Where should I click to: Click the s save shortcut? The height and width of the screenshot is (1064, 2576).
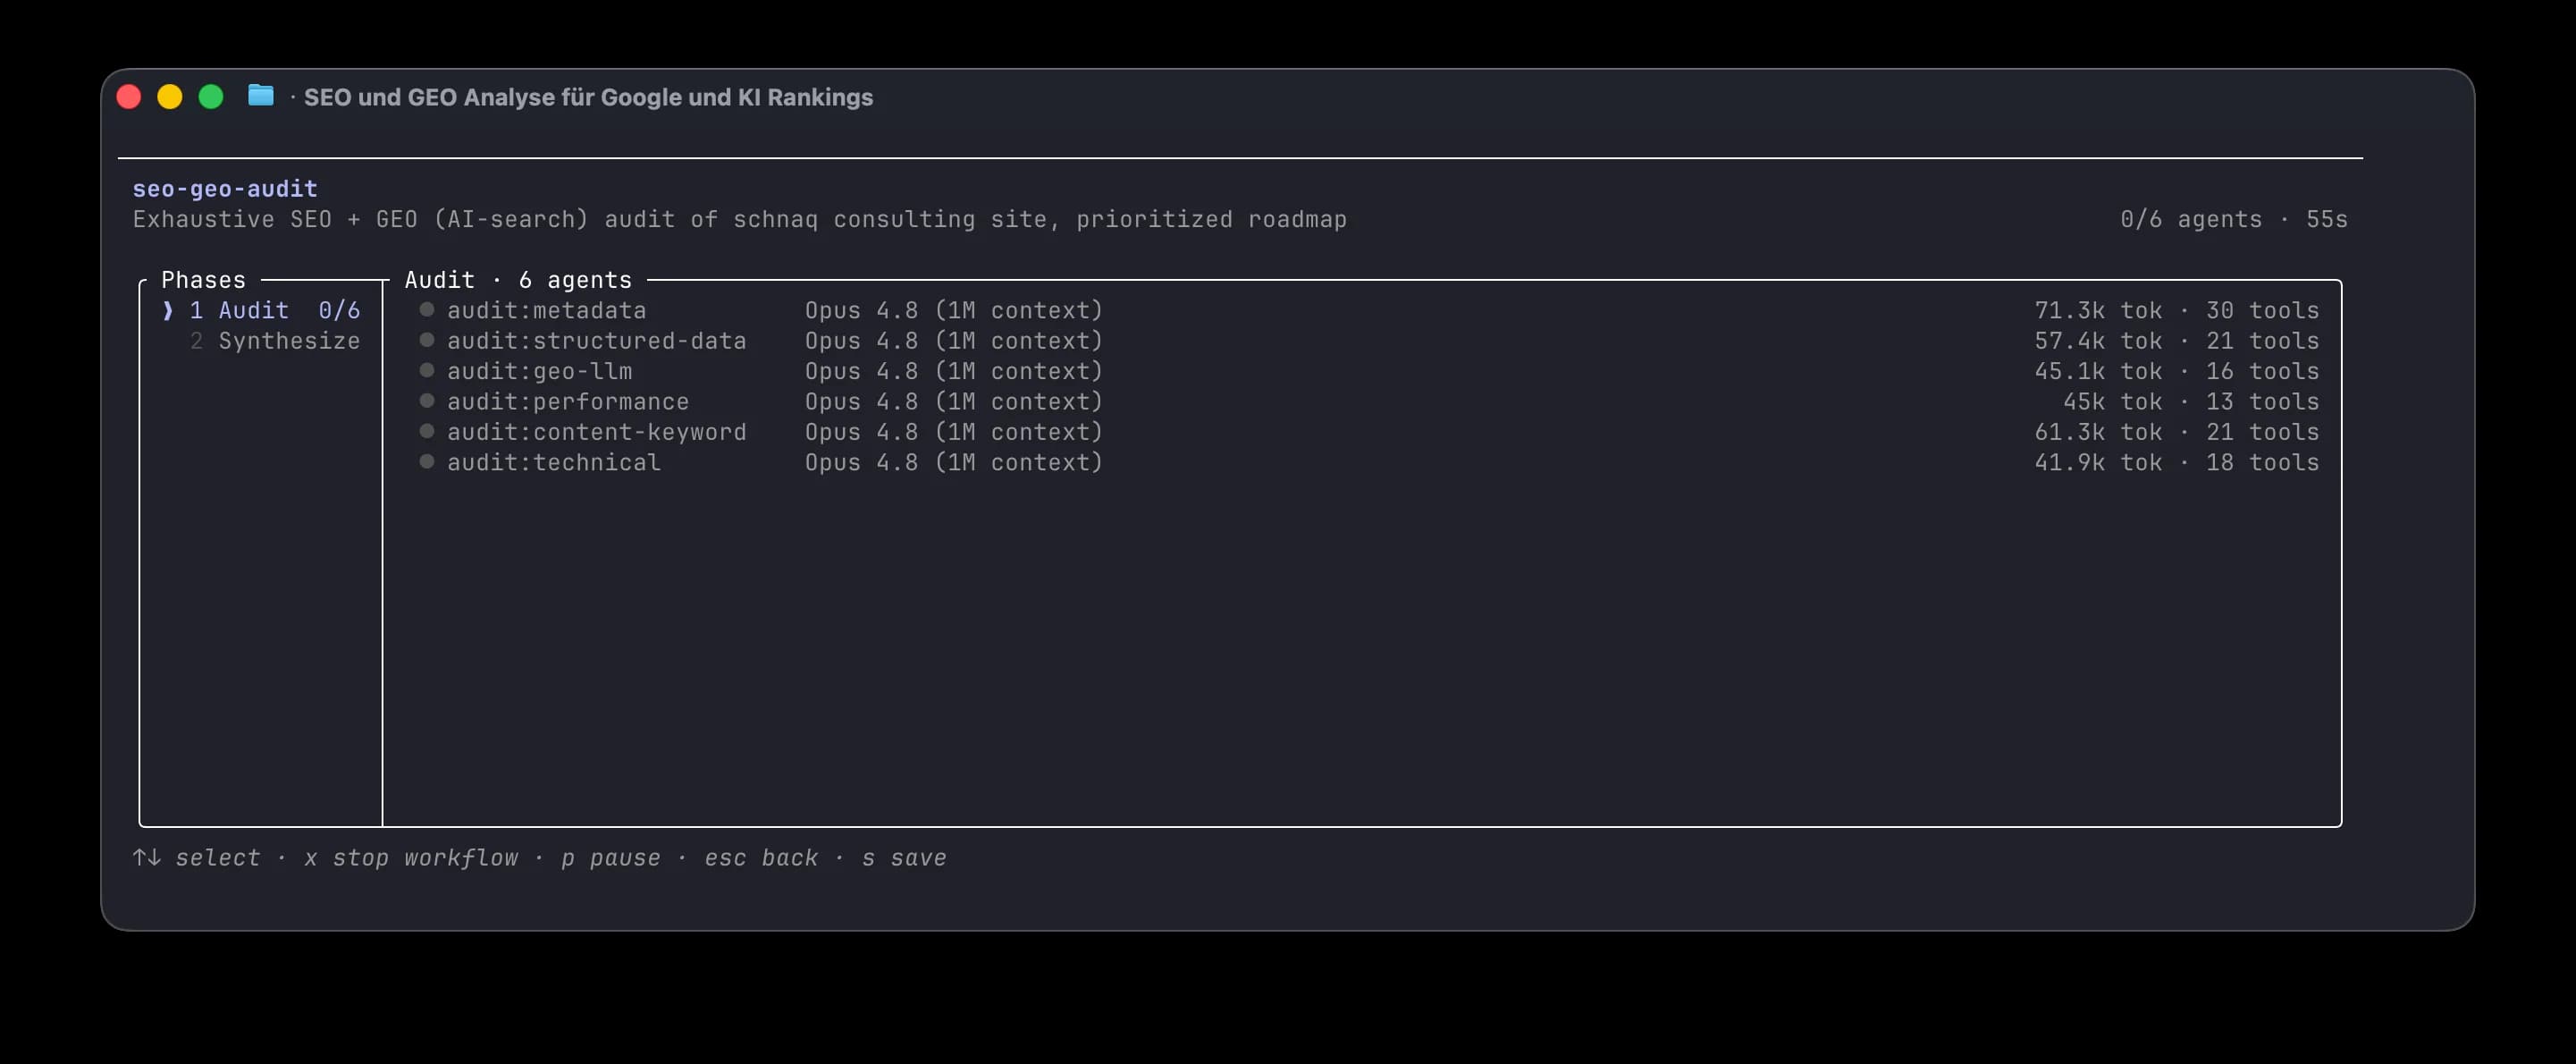point(904,858)
